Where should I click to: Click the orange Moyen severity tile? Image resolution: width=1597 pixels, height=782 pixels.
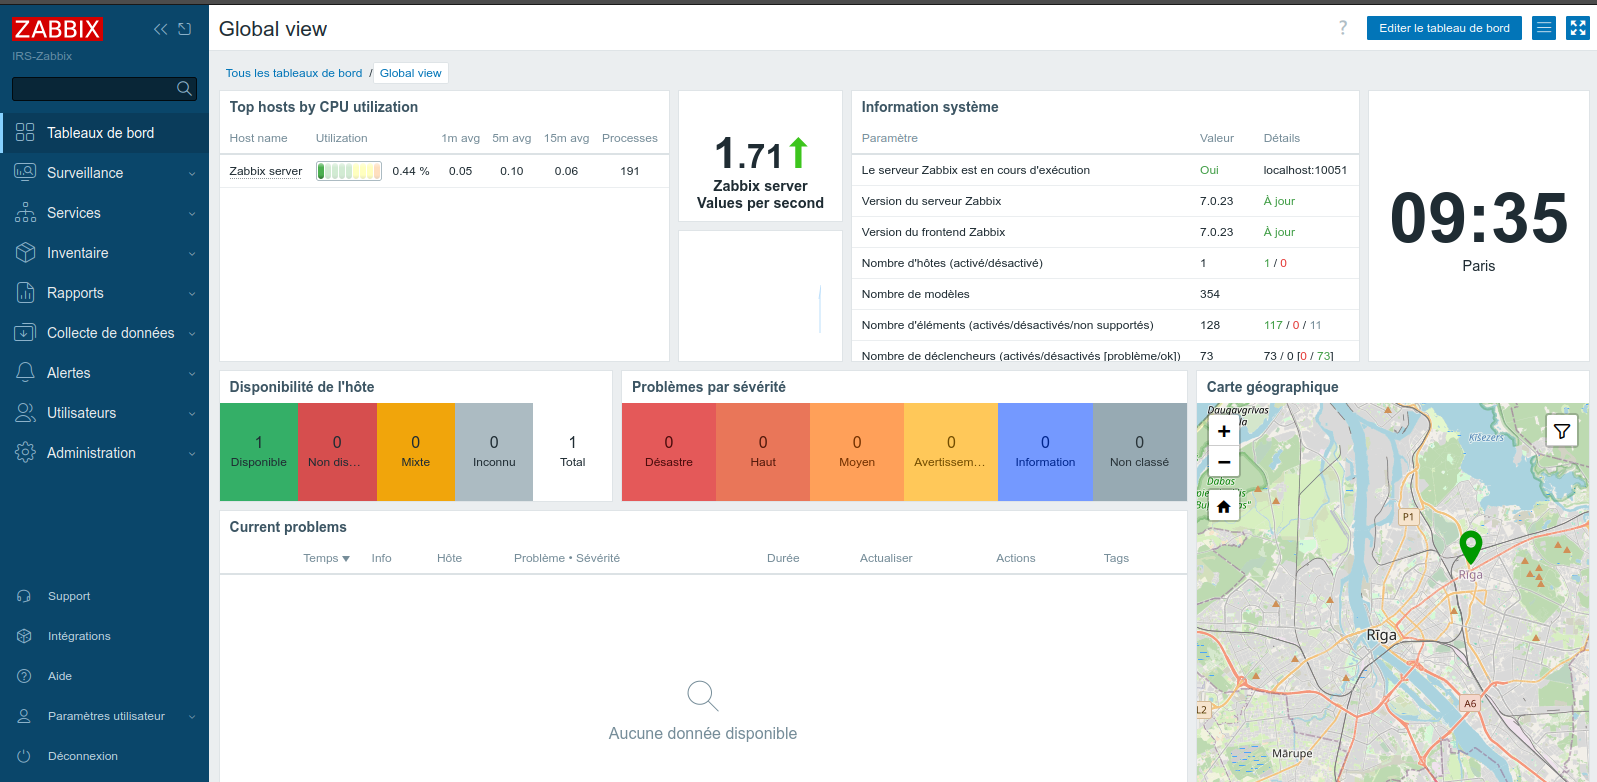click(857, 452)
